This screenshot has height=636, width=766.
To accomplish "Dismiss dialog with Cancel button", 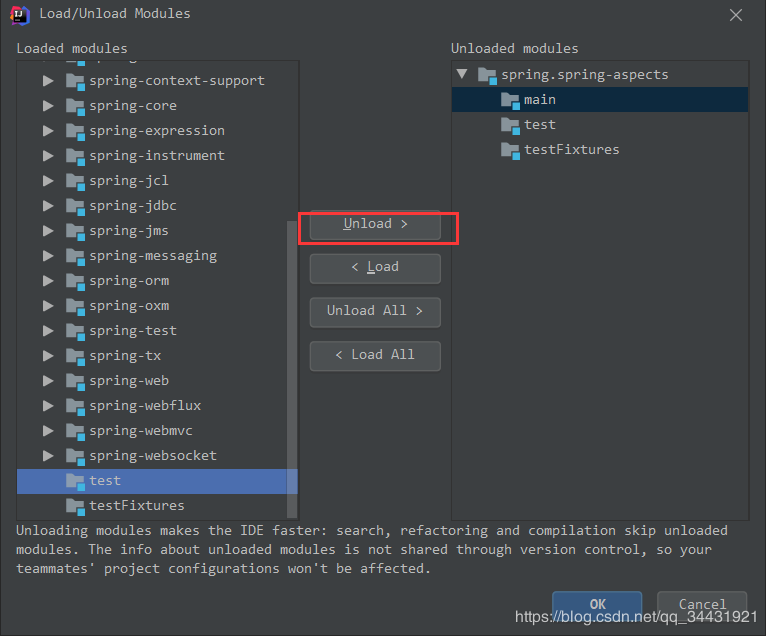I will coord(702,604).
